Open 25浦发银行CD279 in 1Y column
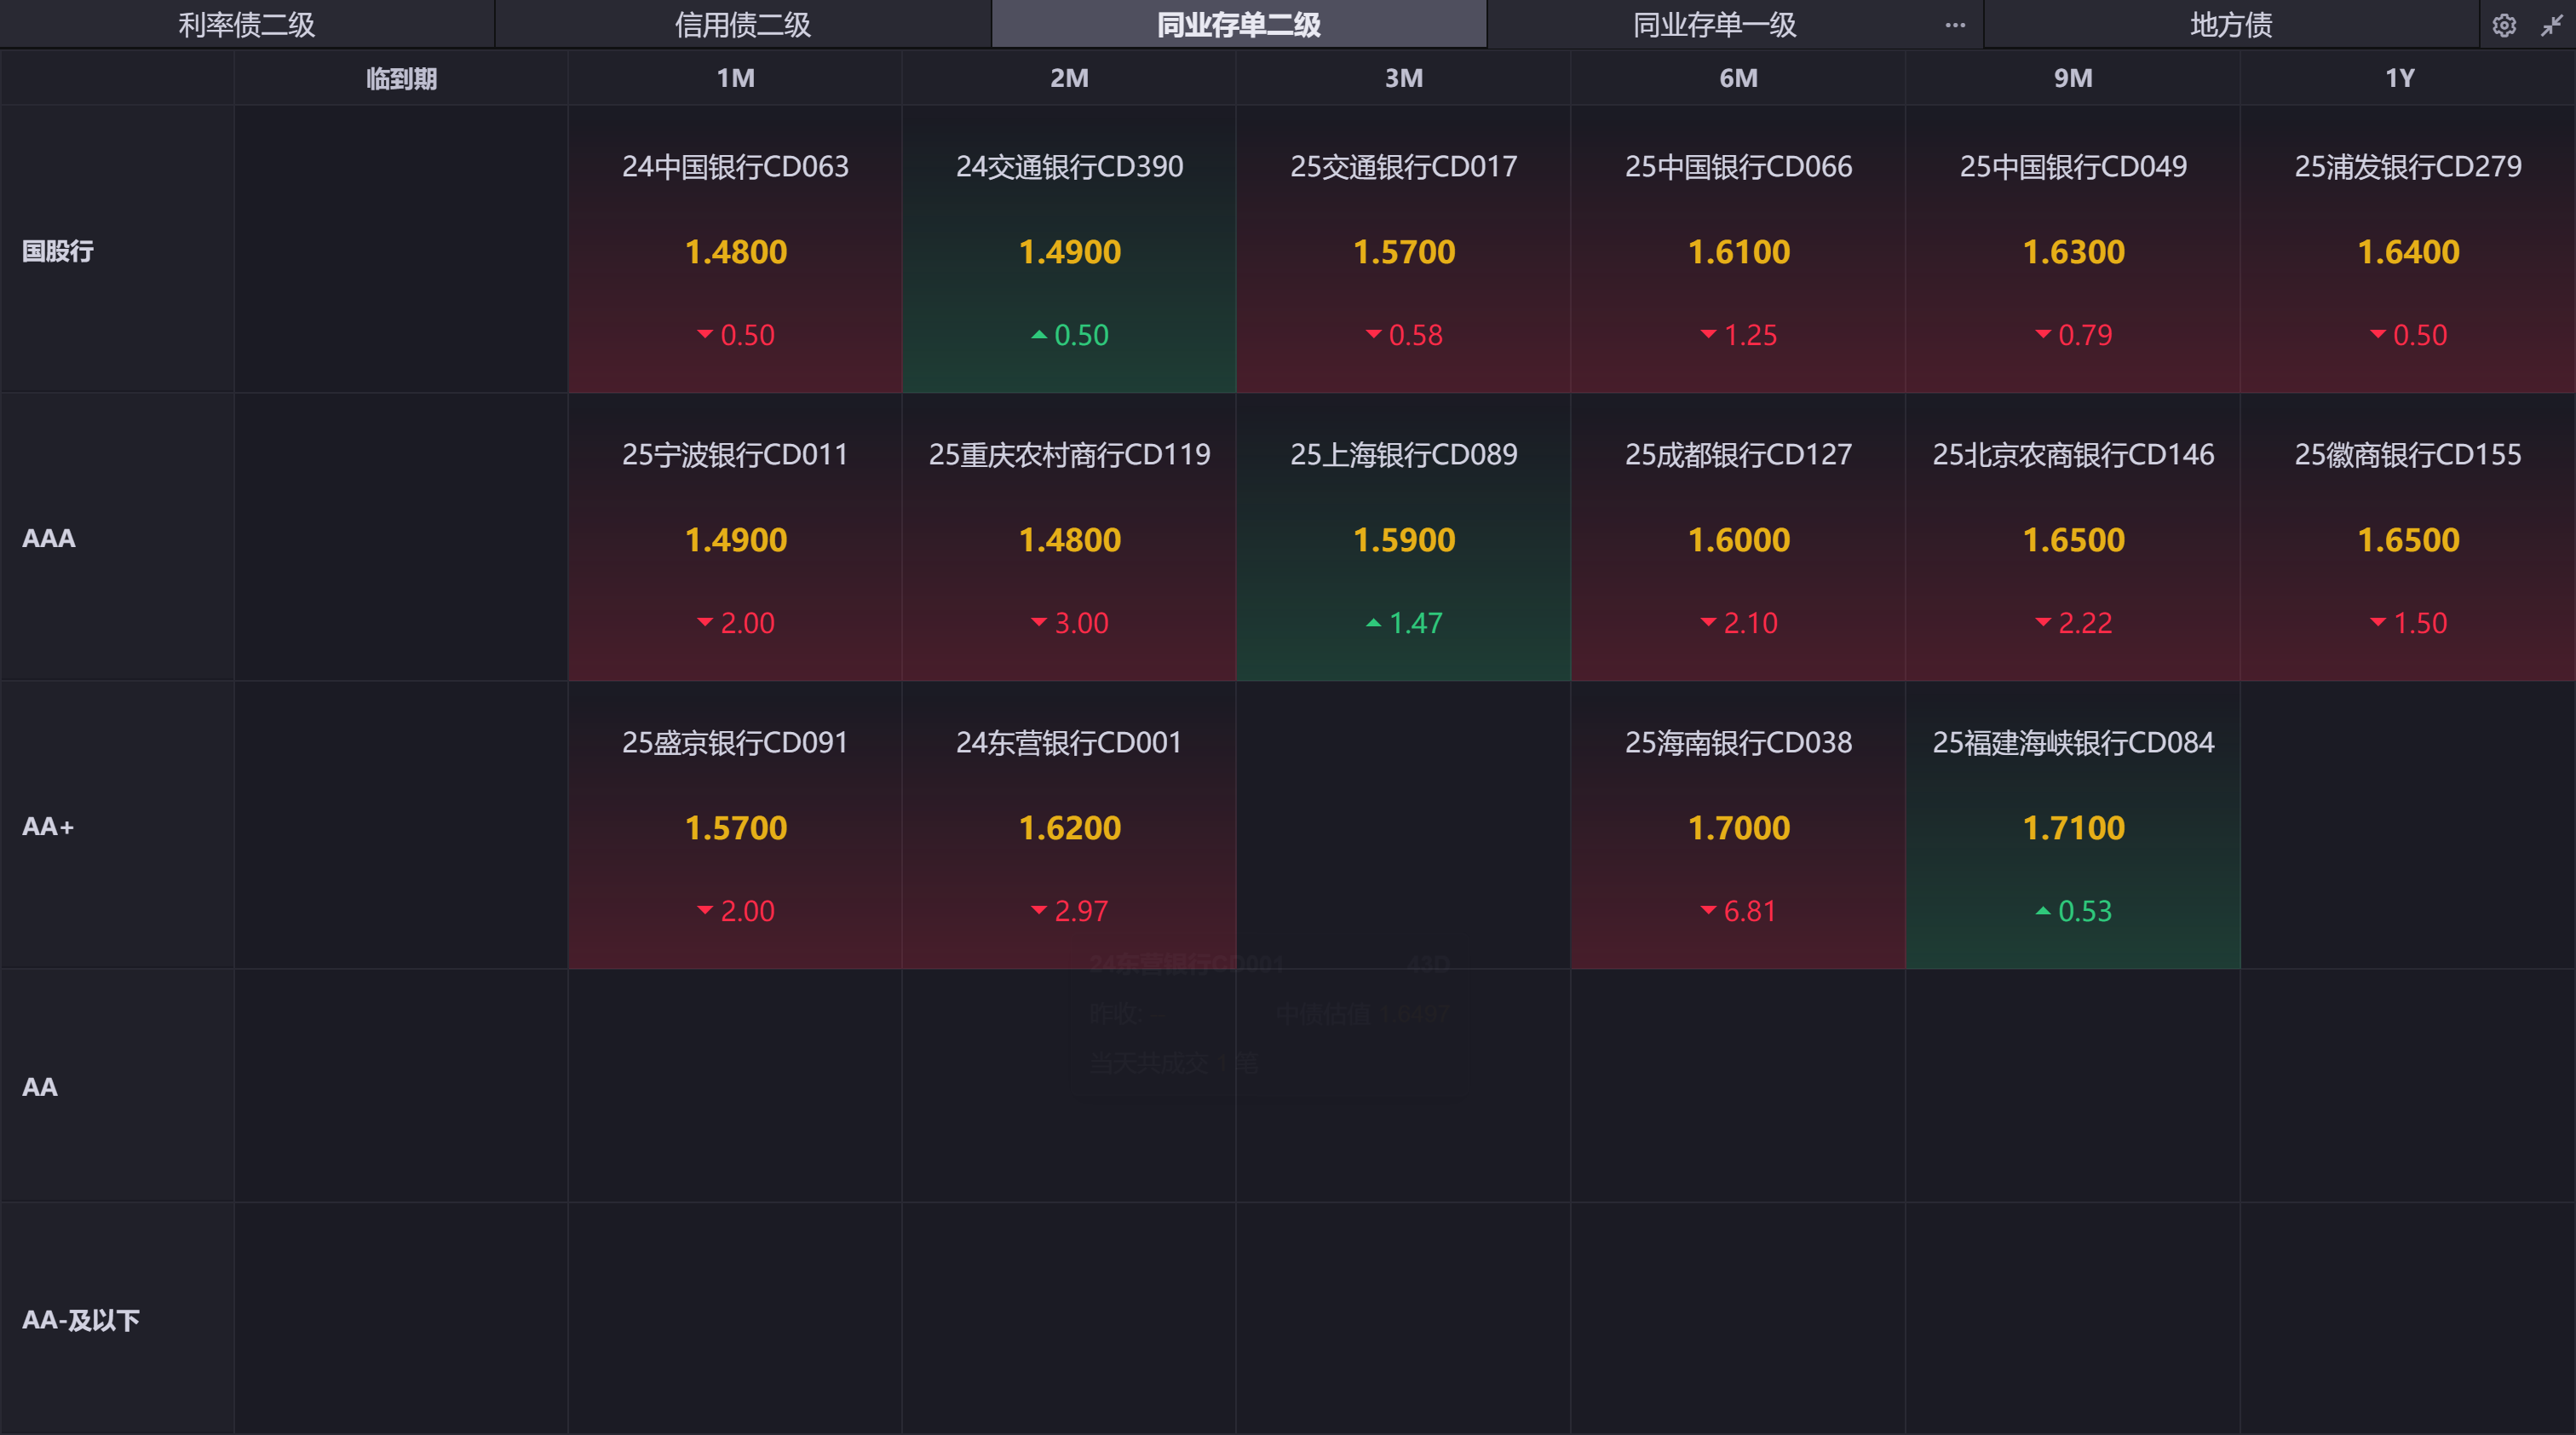 (x=2407, y=250)
